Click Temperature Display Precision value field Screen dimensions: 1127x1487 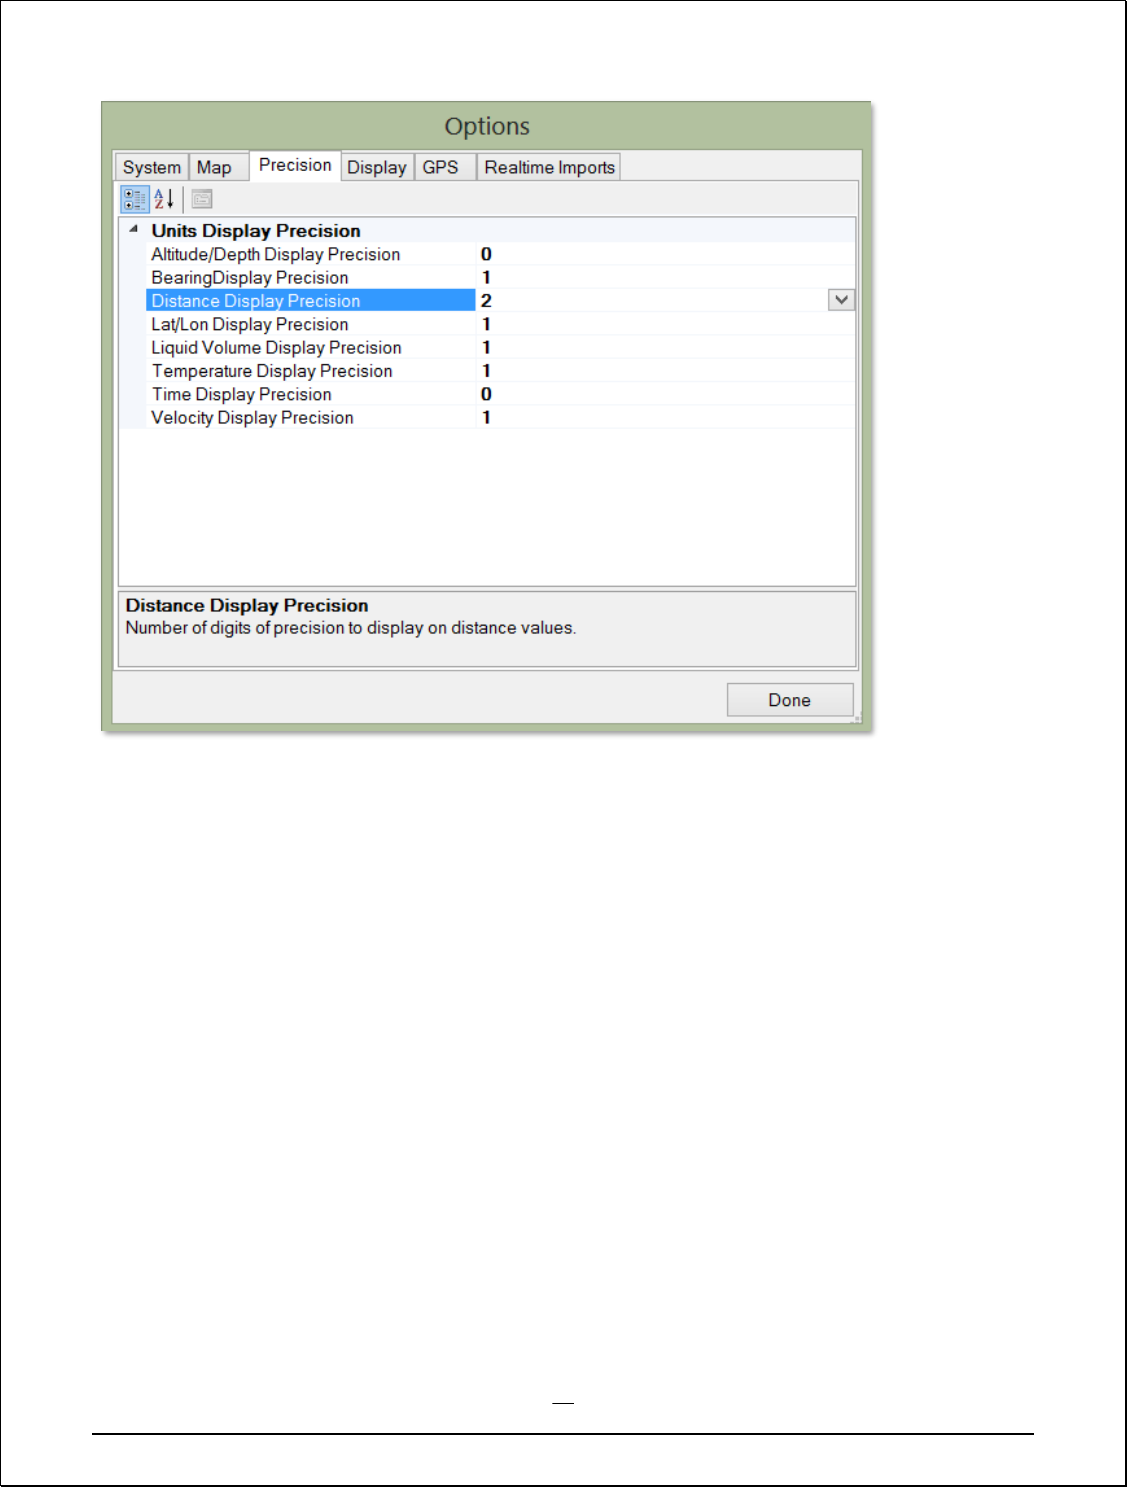click(665, 371)
